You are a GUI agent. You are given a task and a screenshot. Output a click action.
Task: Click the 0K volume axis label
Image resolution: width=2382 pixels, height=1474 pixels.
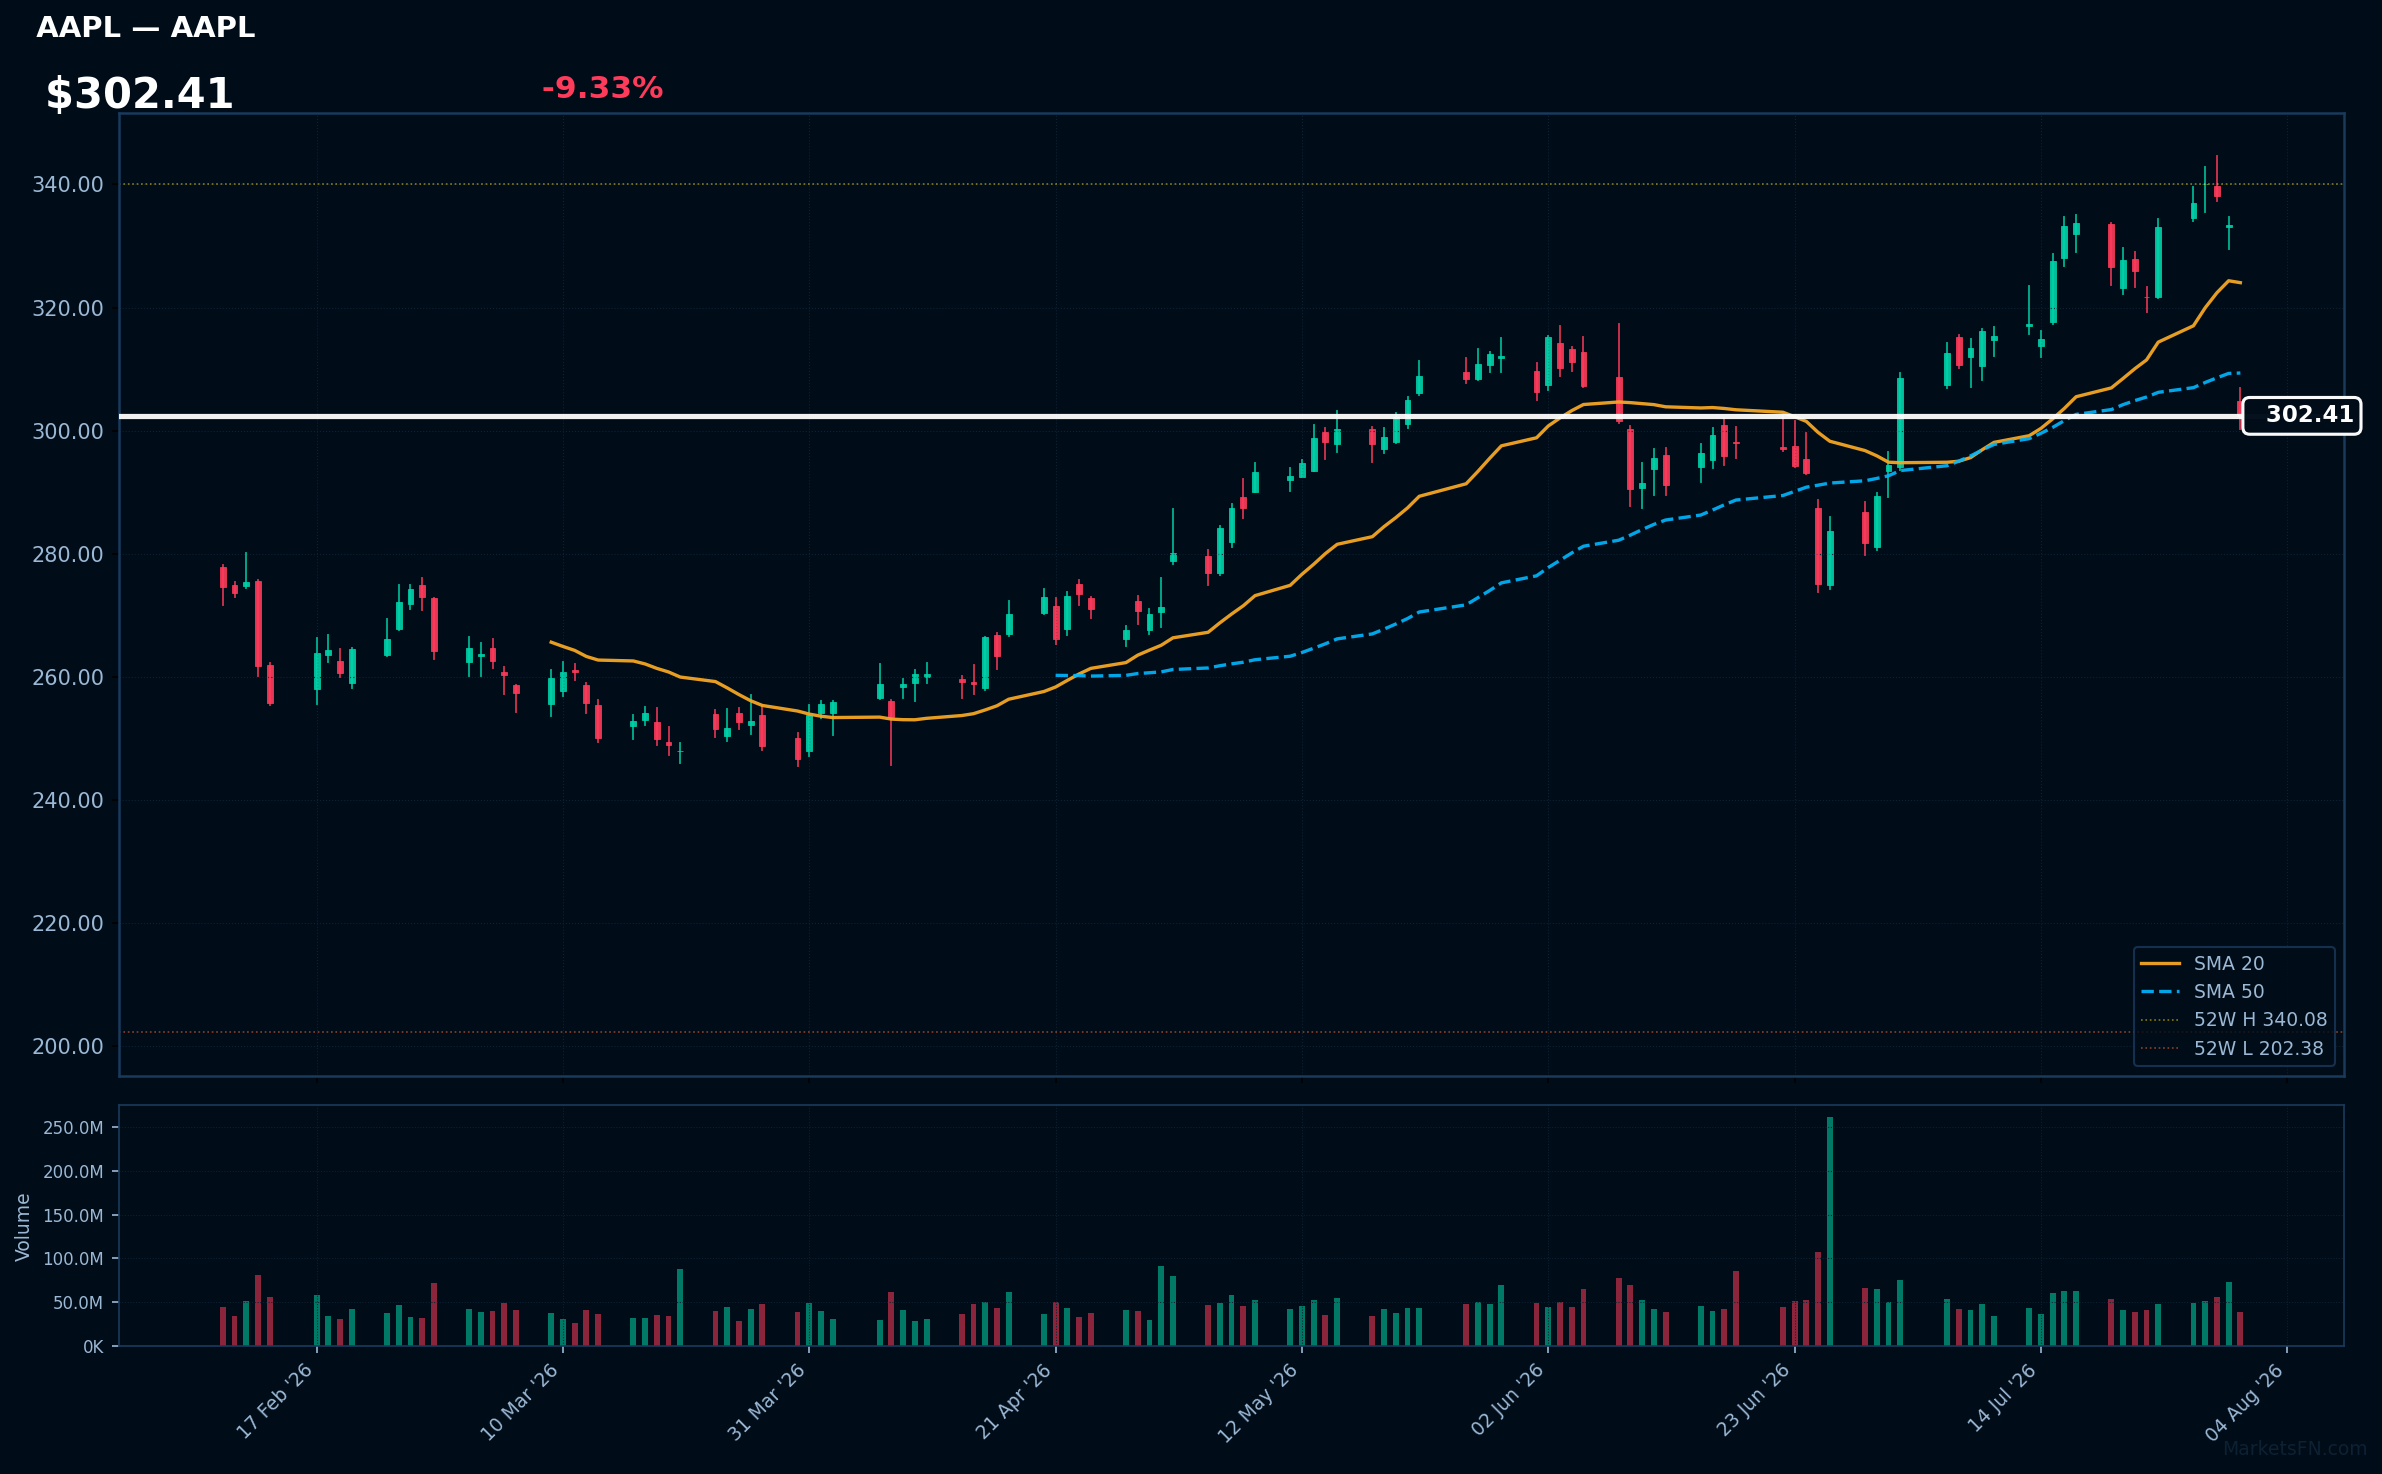(x=93, y=1347)
